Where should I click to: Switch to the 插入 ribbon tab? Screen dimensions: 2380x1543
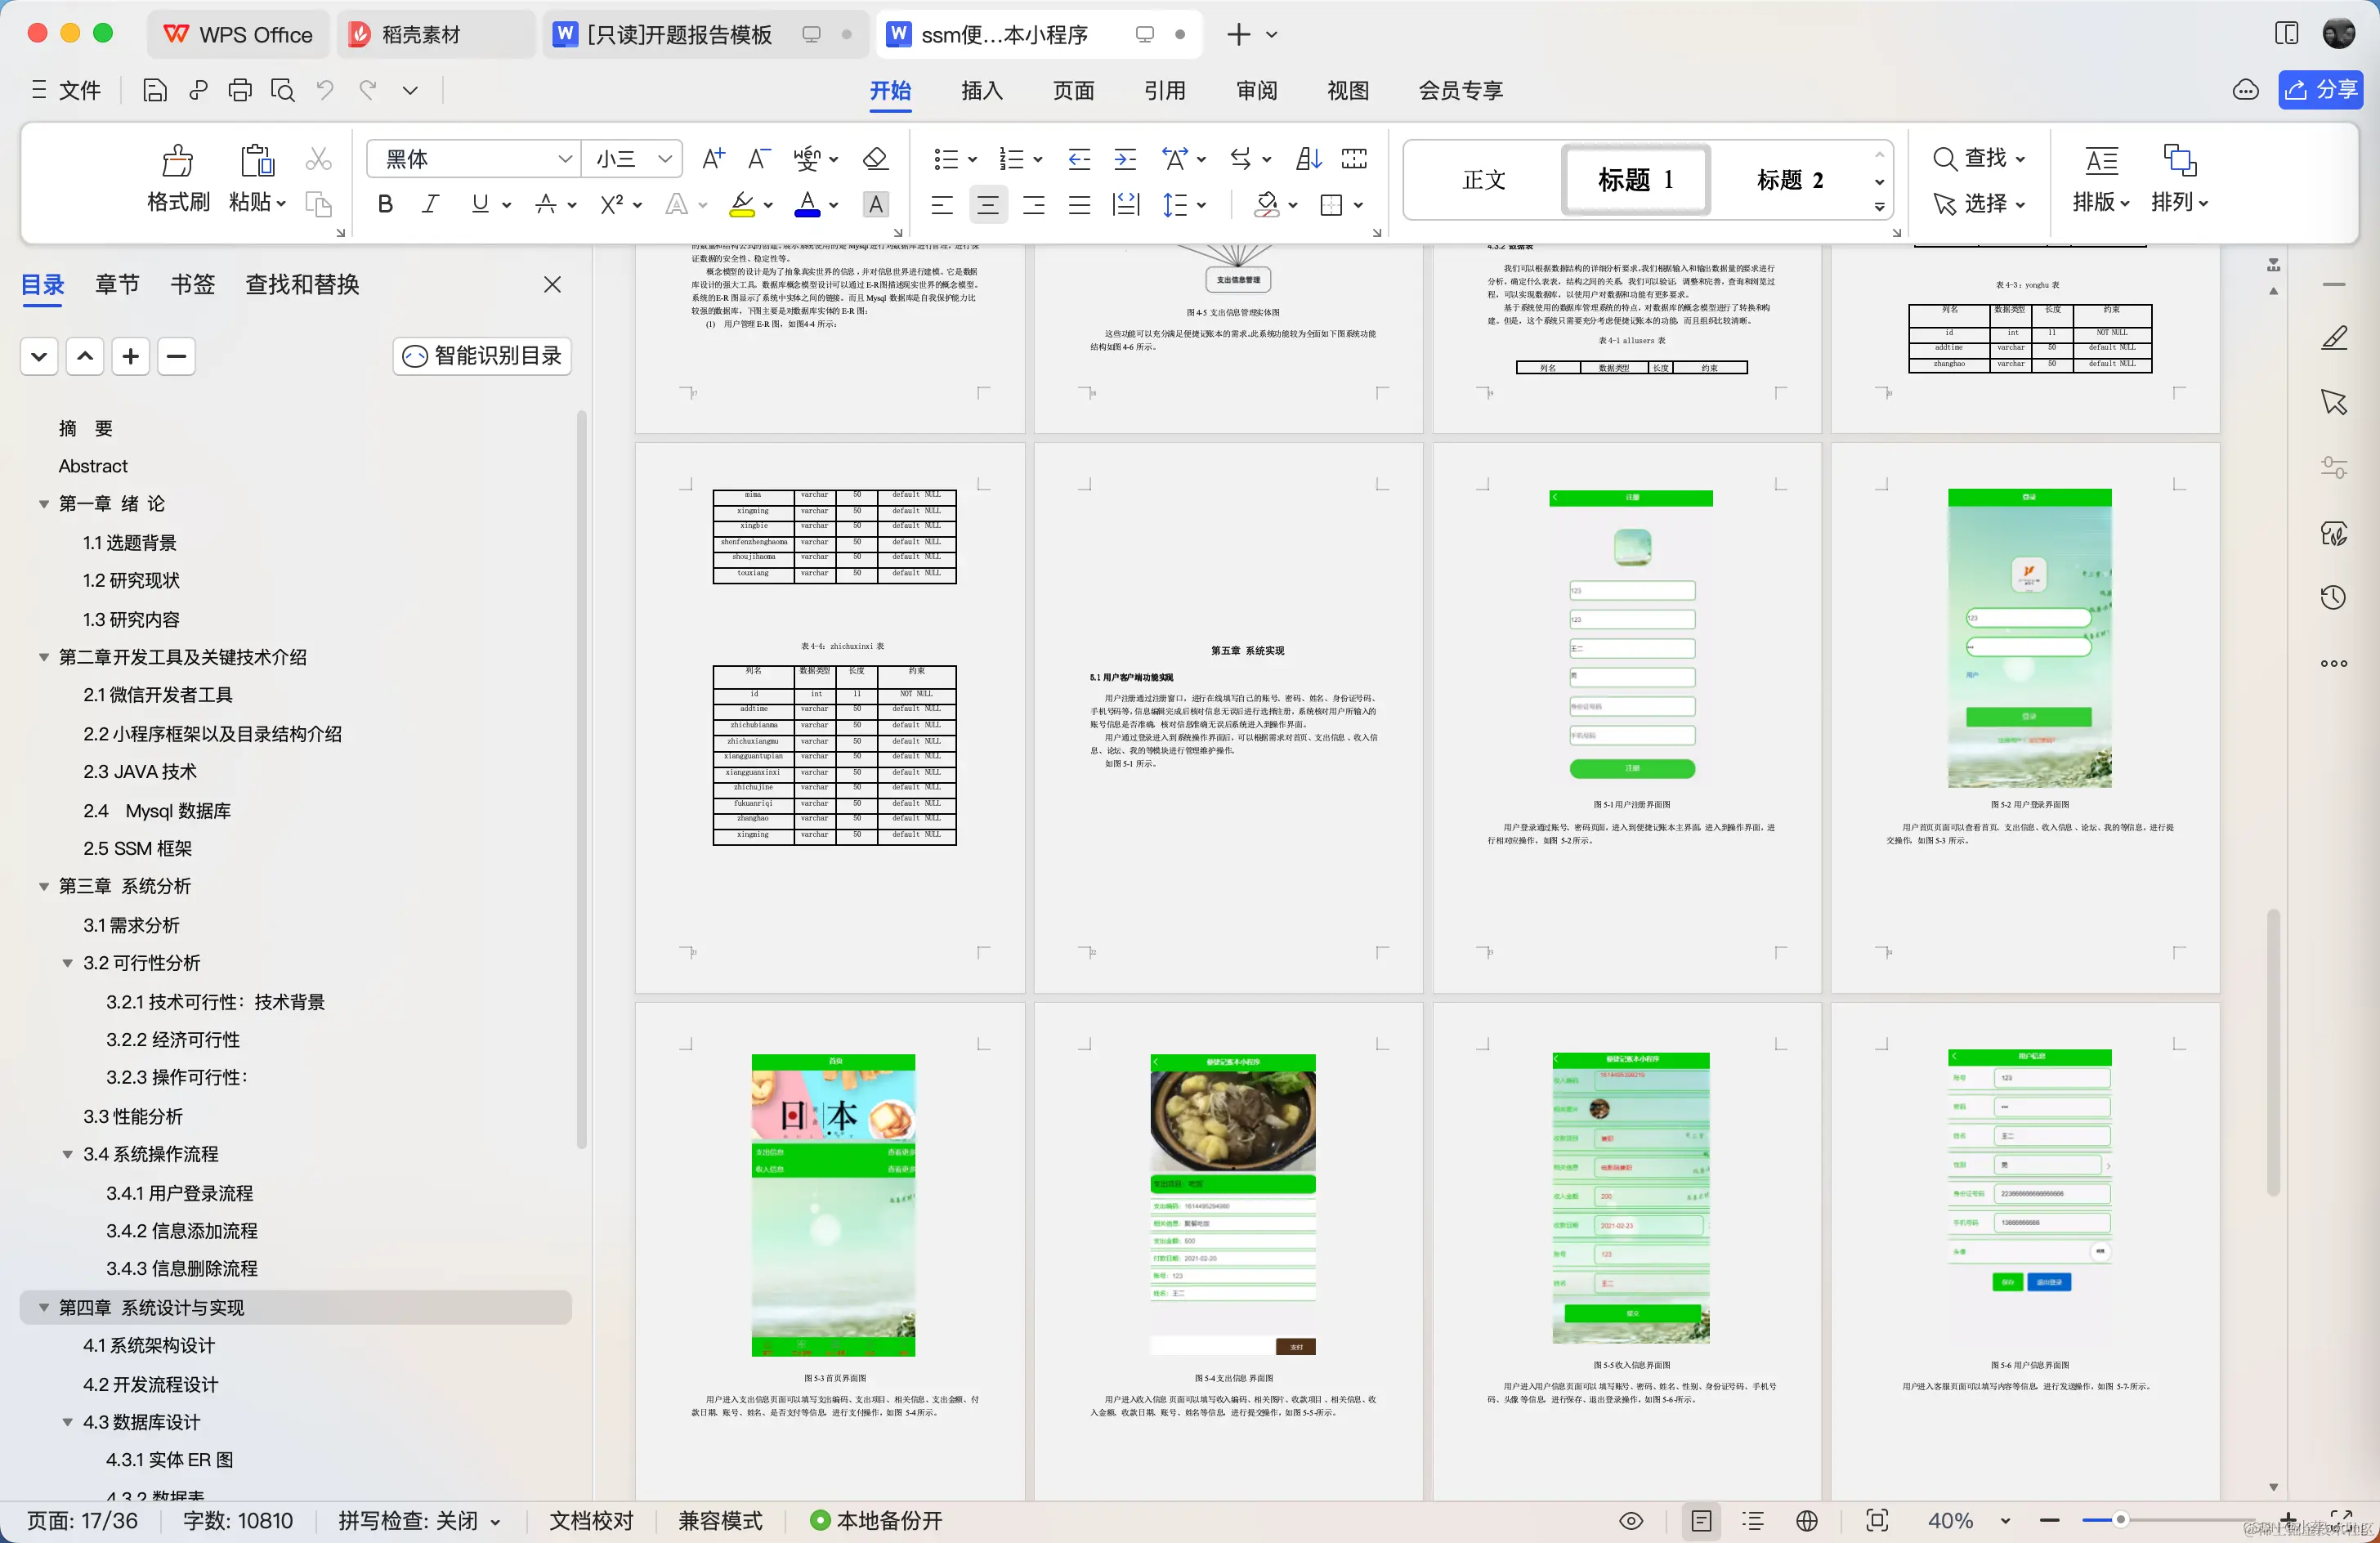(981, 90)
